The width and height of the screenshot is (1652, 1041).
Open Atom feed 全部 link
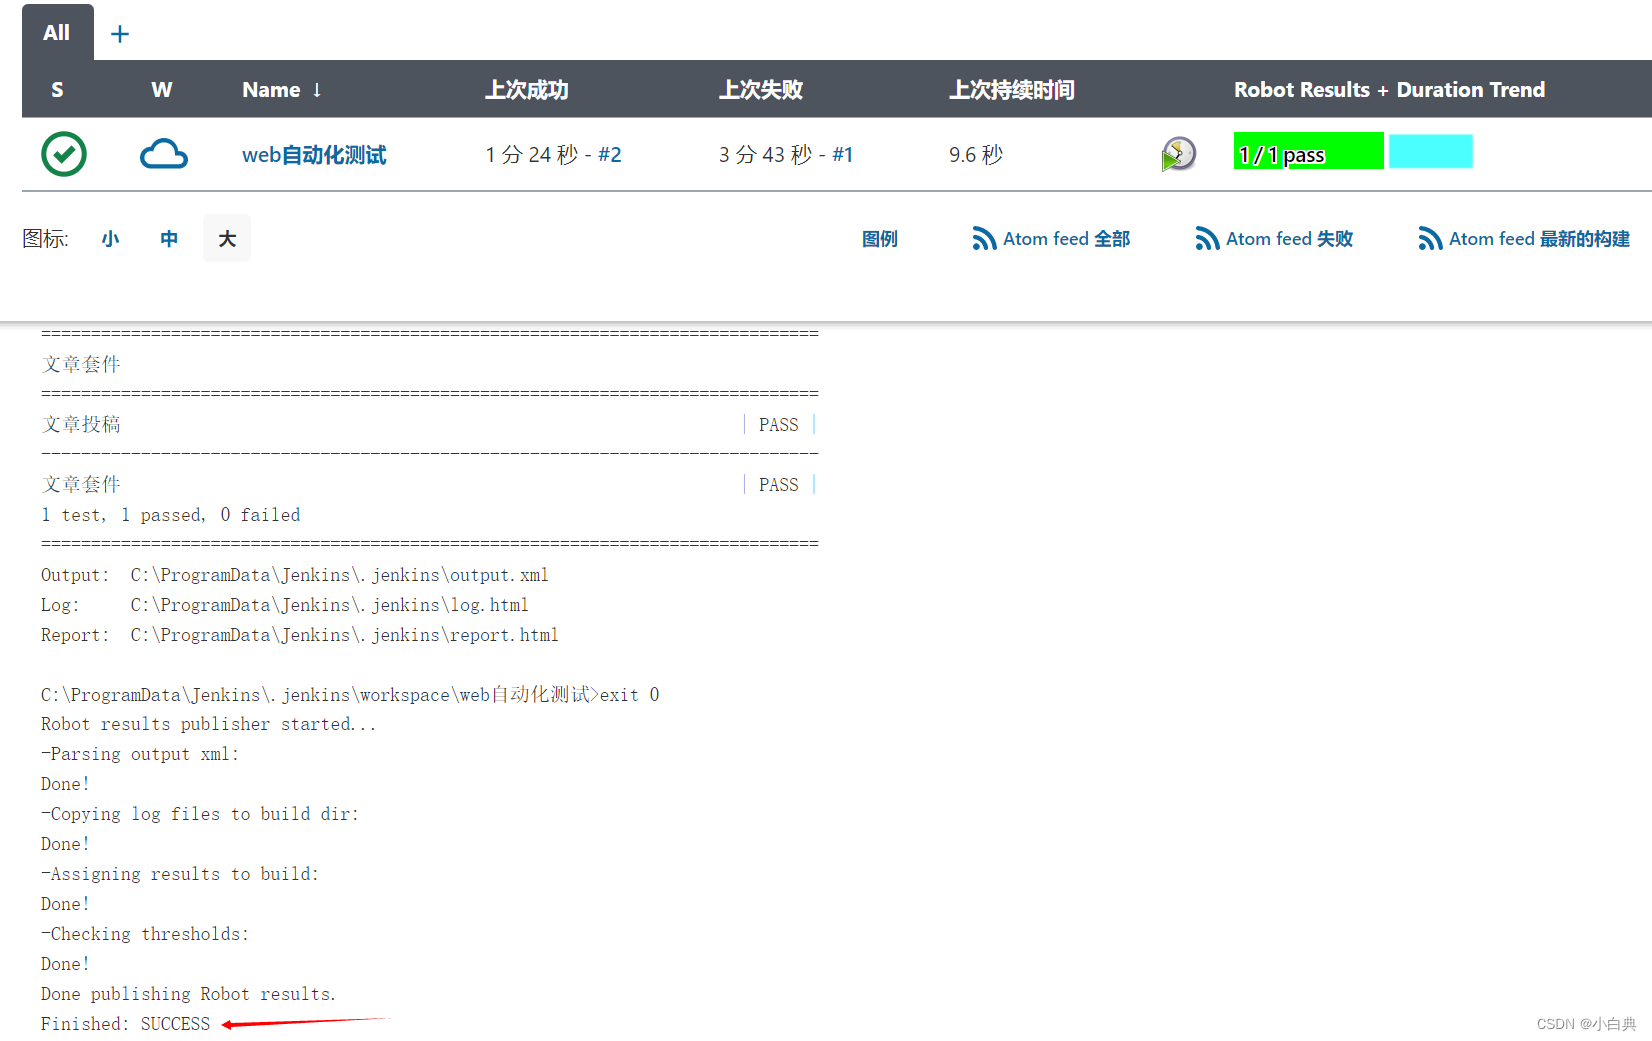pos(1067,239)
